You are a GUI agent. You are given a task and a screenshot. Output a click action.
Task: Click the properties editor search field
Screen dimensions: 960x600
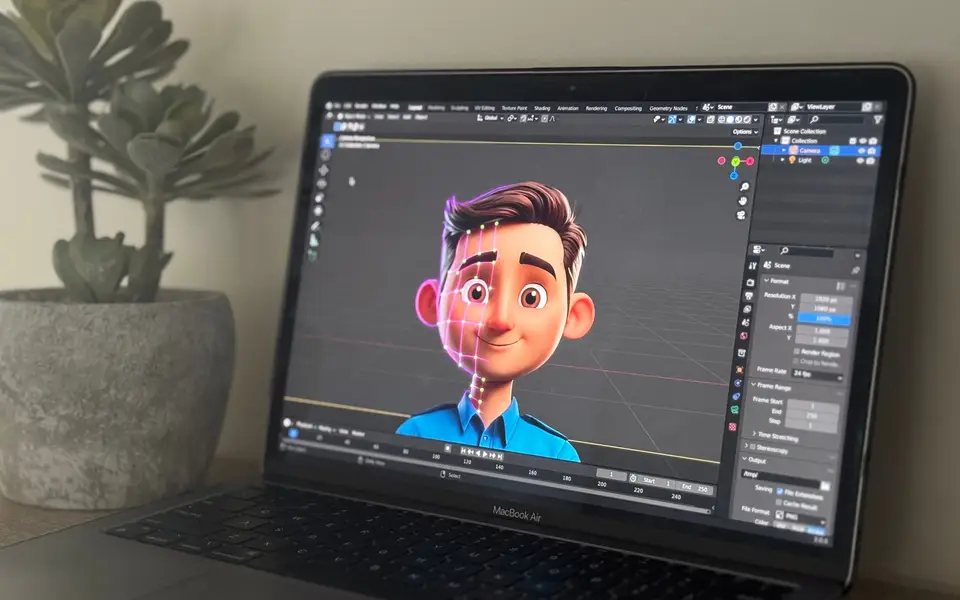(x=805, y=251)
